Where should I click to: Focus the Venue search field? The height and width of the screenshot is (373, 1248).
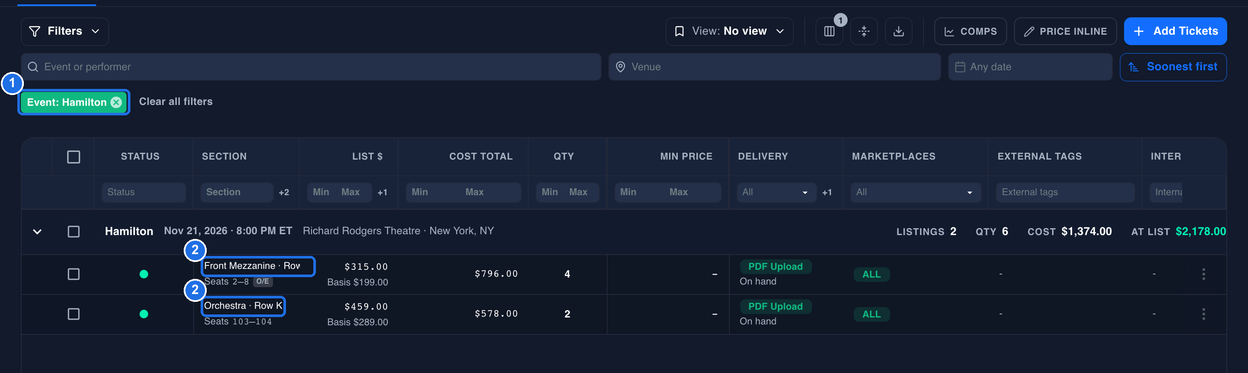click(x=775, y=67)
